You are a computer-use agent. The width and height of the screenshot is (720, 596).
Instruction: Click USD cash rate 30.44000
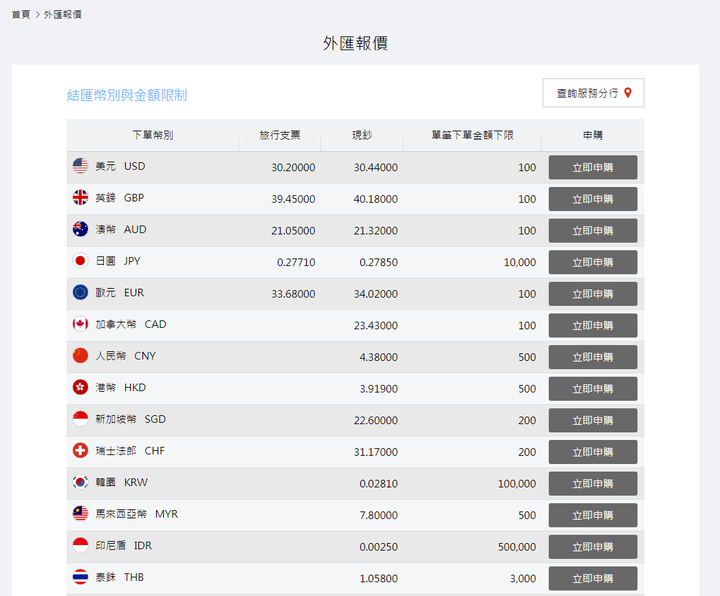pyautogui.click(x=376, y=168)
